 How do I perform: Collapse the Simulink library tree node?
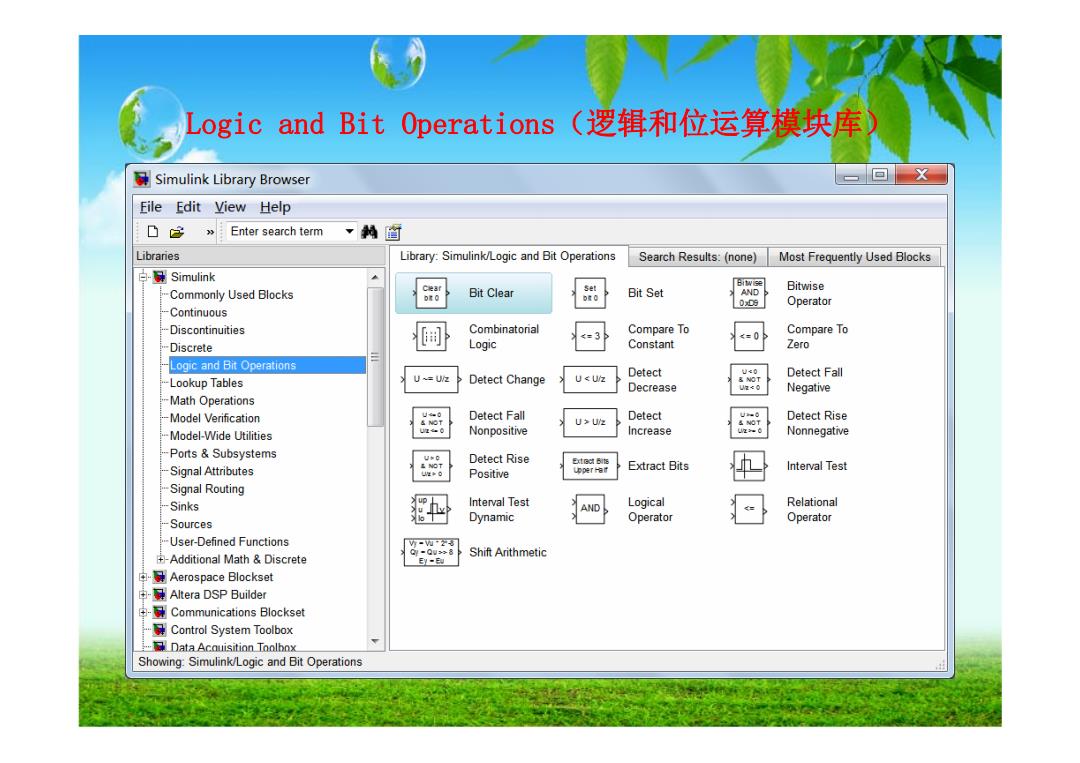pos(143,277)
